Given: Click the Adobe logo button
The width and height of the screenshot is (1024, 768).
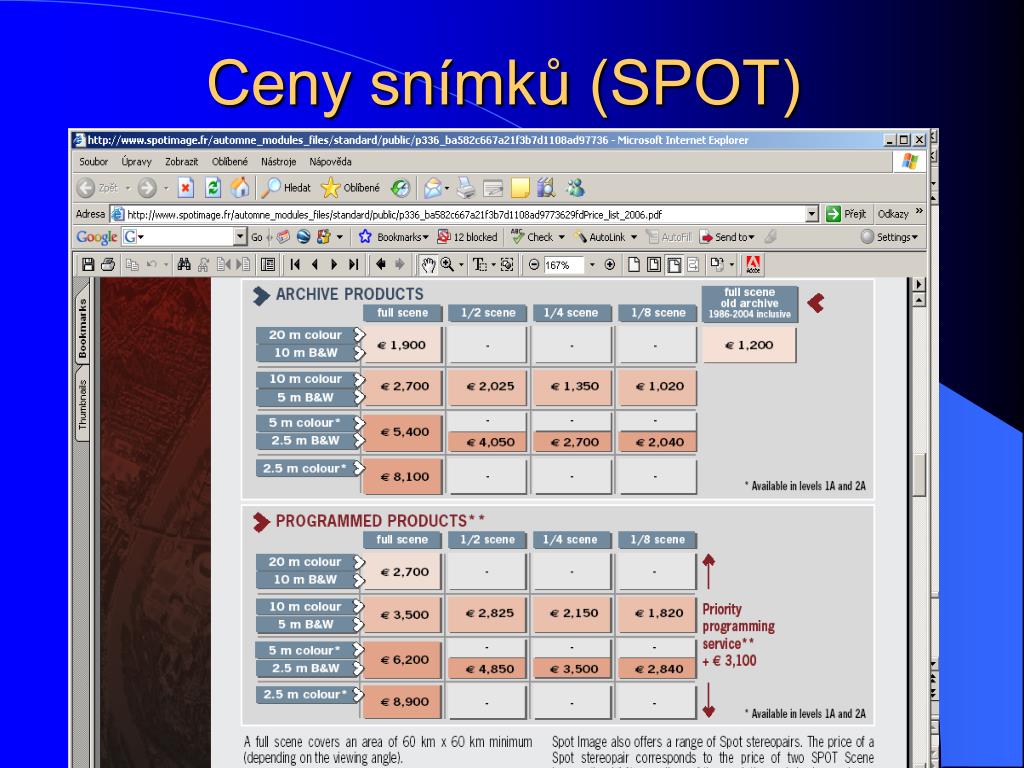Looking at the screenshot, I should [753, 264].
